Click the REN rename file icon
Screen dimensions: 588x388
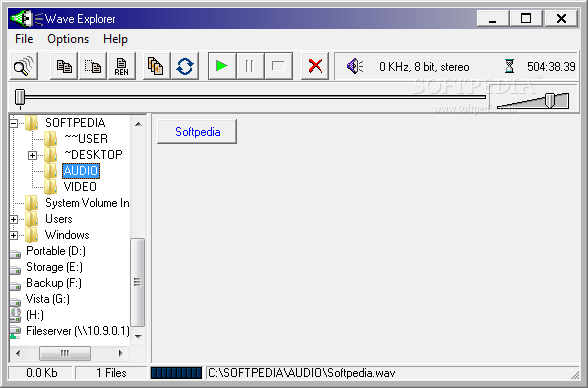[x=122, y=66]
